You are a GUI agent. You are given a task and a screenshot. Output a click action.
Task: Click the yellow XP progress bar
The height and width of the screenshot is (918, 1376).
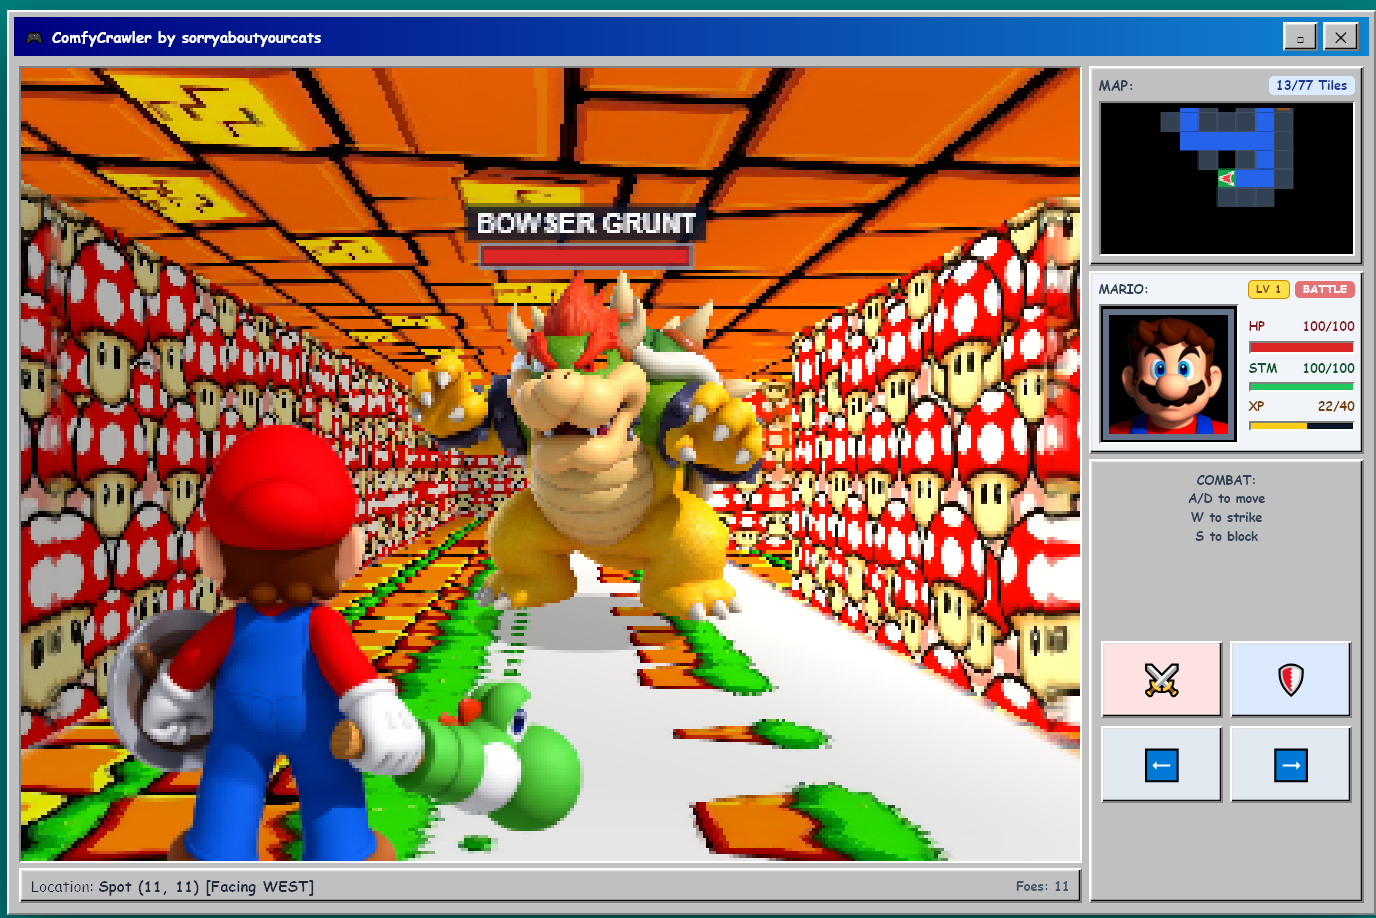tap(1301, 425)
